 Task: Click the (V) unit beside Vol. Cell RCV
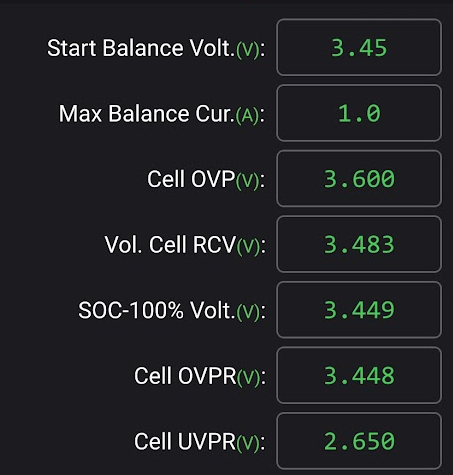248,247
